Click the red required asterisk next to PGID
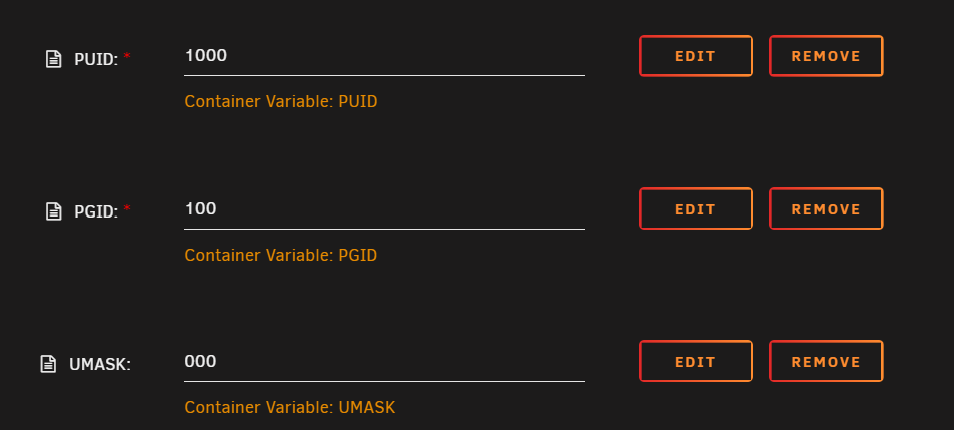 click(x=127, y=209)
